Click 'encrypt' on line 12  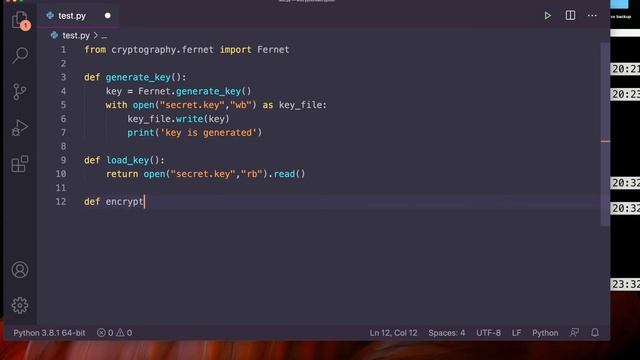tap(124, 202)
